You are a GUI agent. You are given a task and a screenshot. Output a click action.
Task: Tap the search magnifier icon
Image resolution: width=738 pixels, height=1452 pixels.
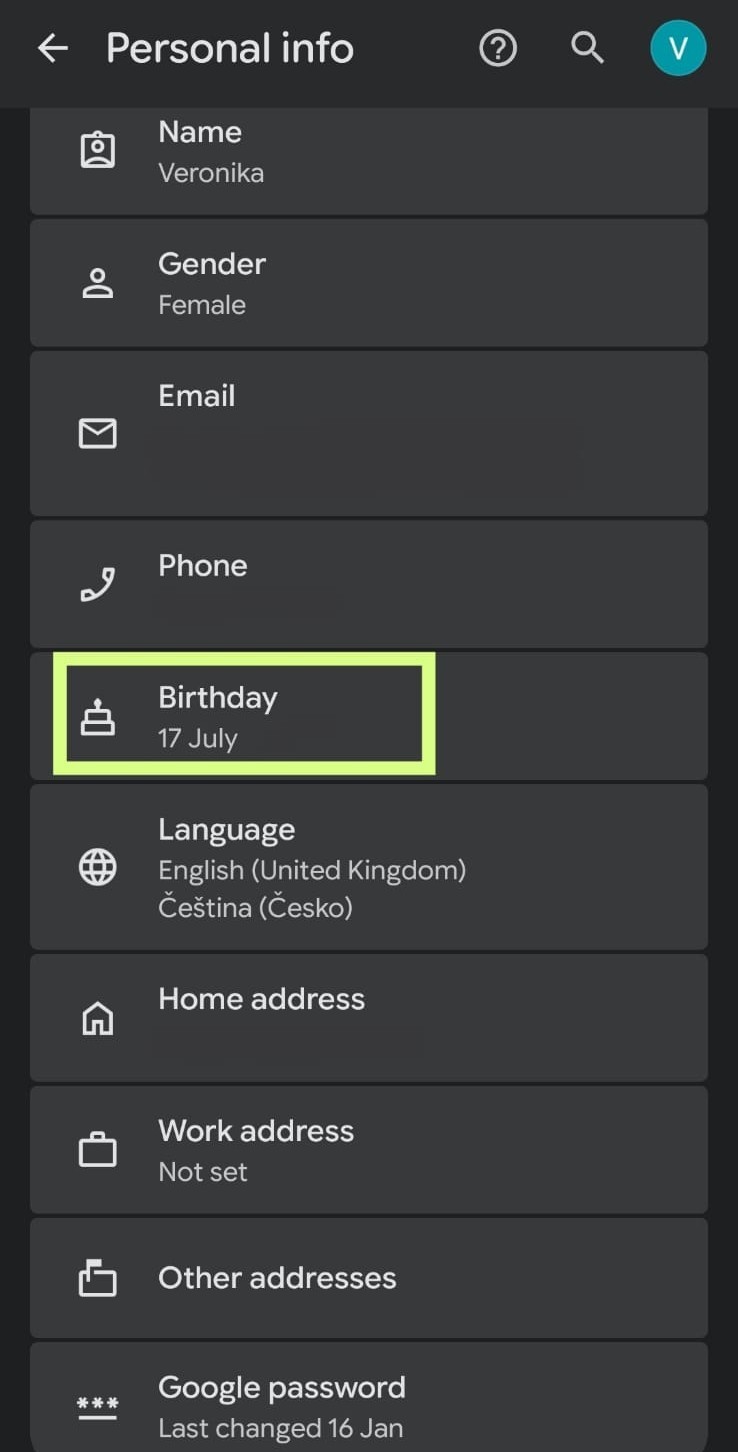pos(587,48)
